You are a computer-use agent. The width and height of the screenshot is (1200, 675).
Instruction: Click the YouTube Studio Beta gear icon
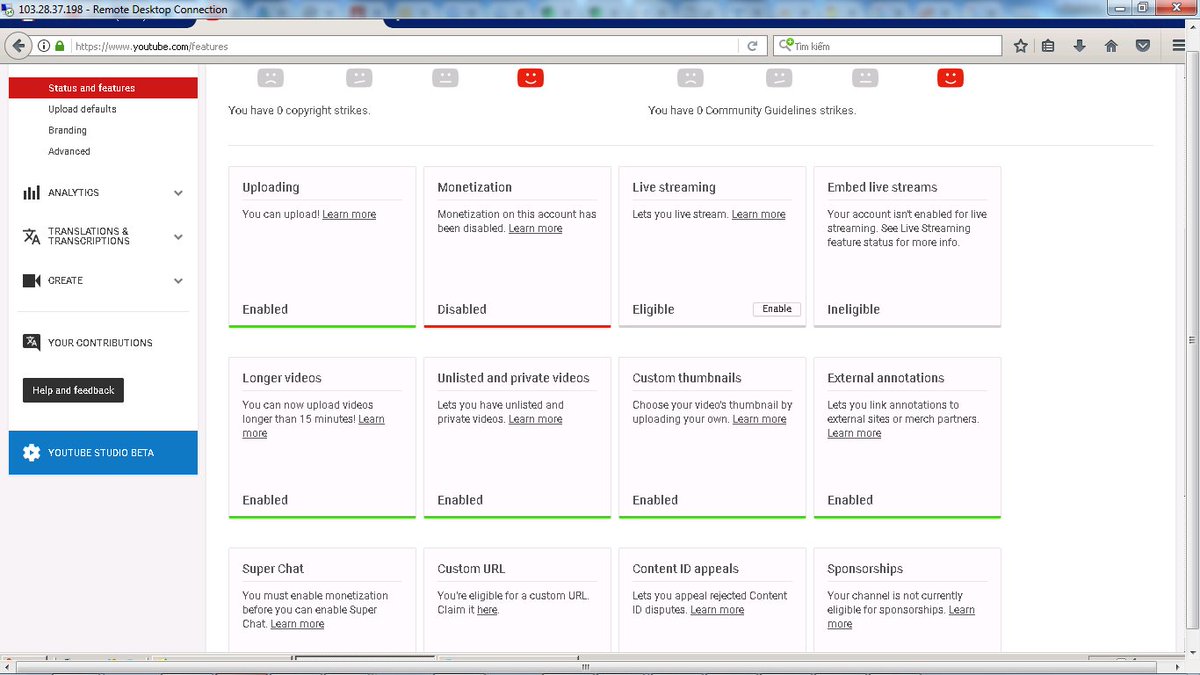click(31, 453)
